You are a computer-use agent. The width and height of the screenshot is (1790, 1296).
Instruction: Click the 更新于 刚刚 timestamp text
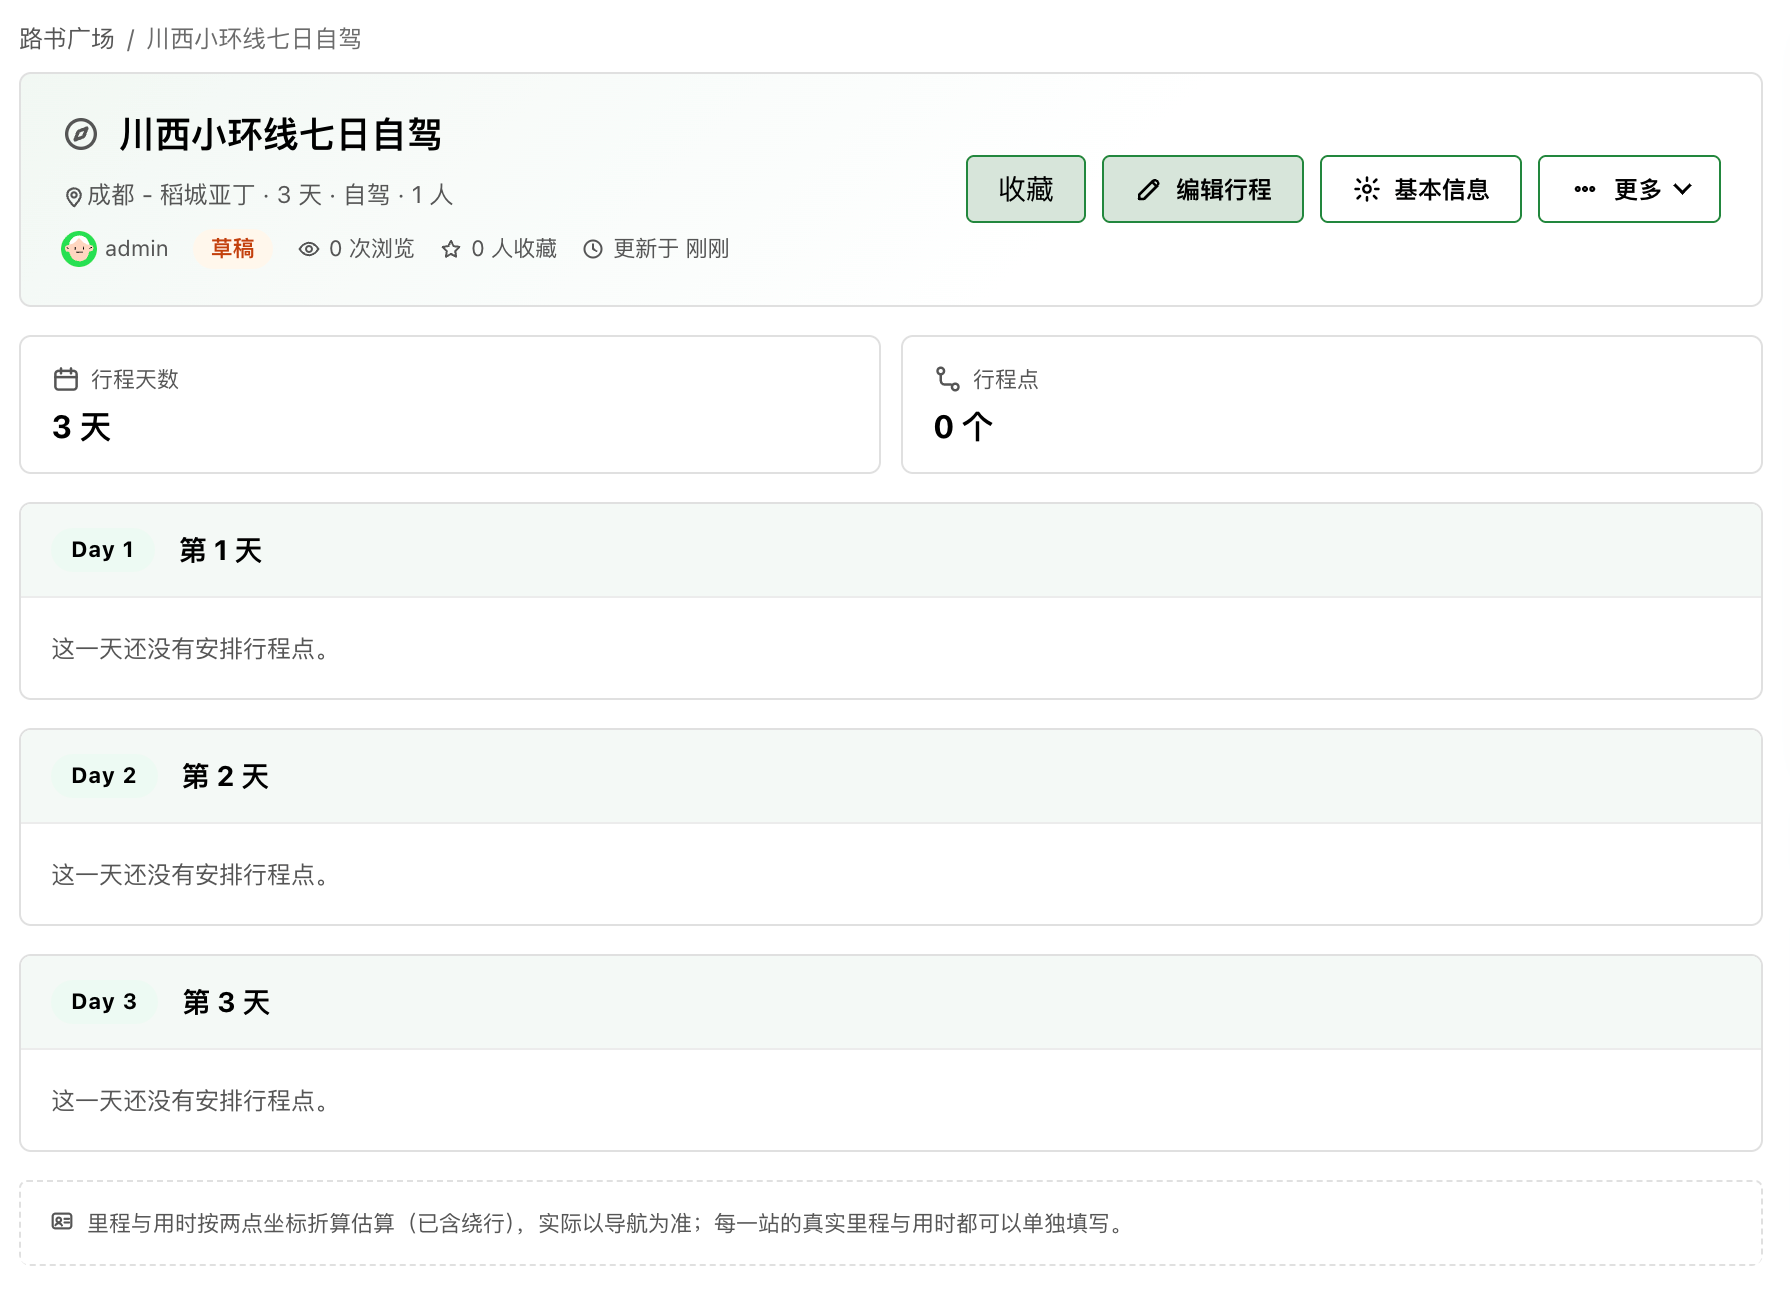(x=671, y=249)
